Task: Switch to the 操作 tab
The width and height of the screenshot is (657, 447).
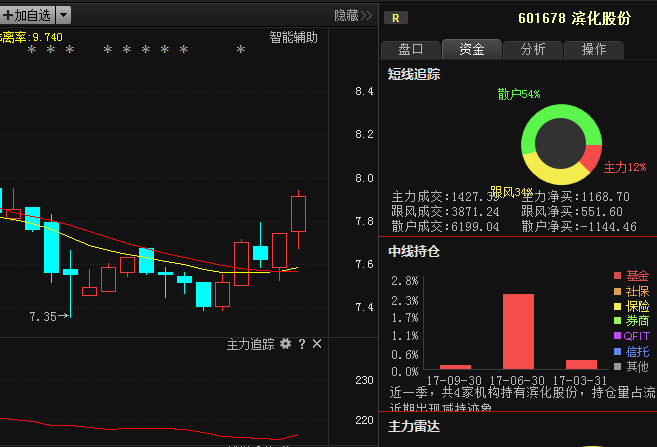Action: [x=594, y=49]
